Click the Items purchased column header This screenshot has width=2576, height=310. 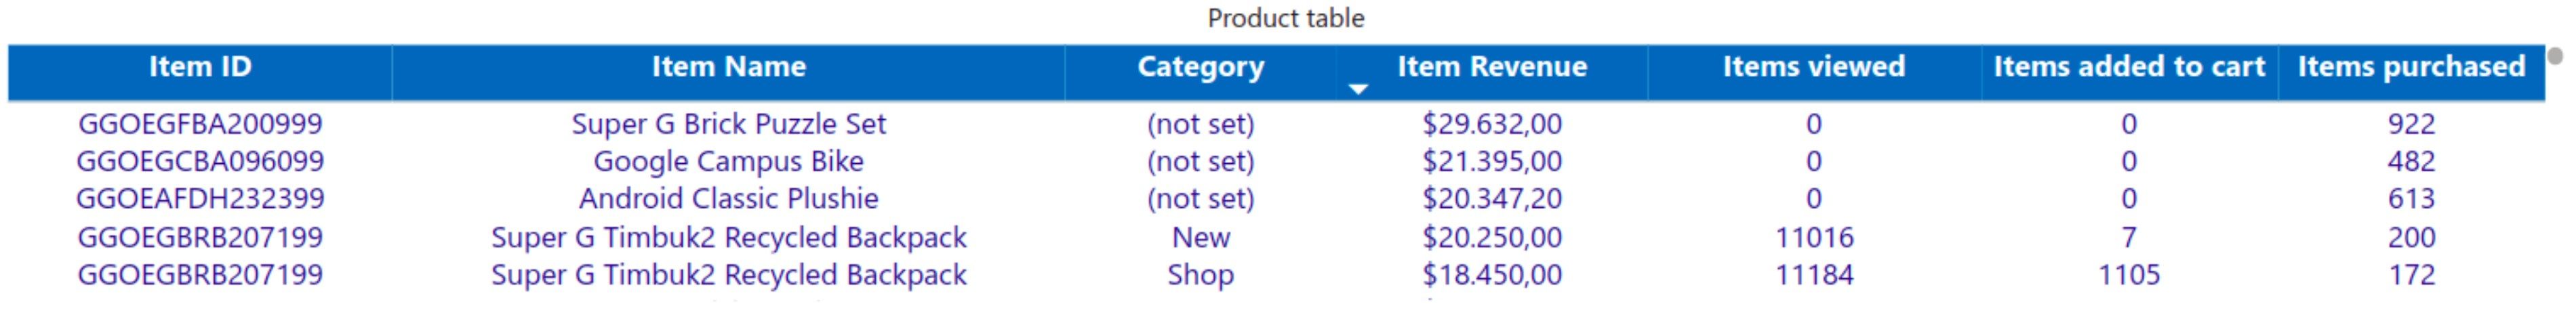point(2410,67)
